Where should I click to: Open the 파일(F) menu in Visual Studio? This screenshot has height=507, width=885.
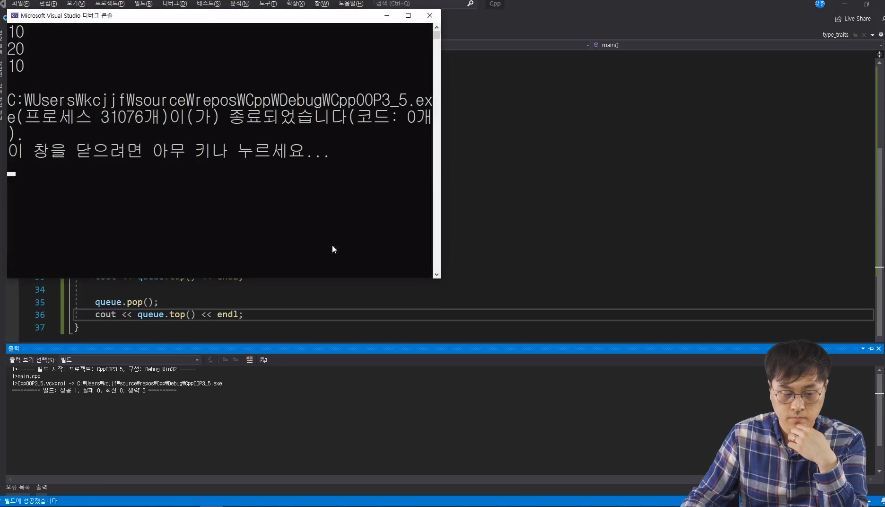pyautogui.click(x=20, y=3)
